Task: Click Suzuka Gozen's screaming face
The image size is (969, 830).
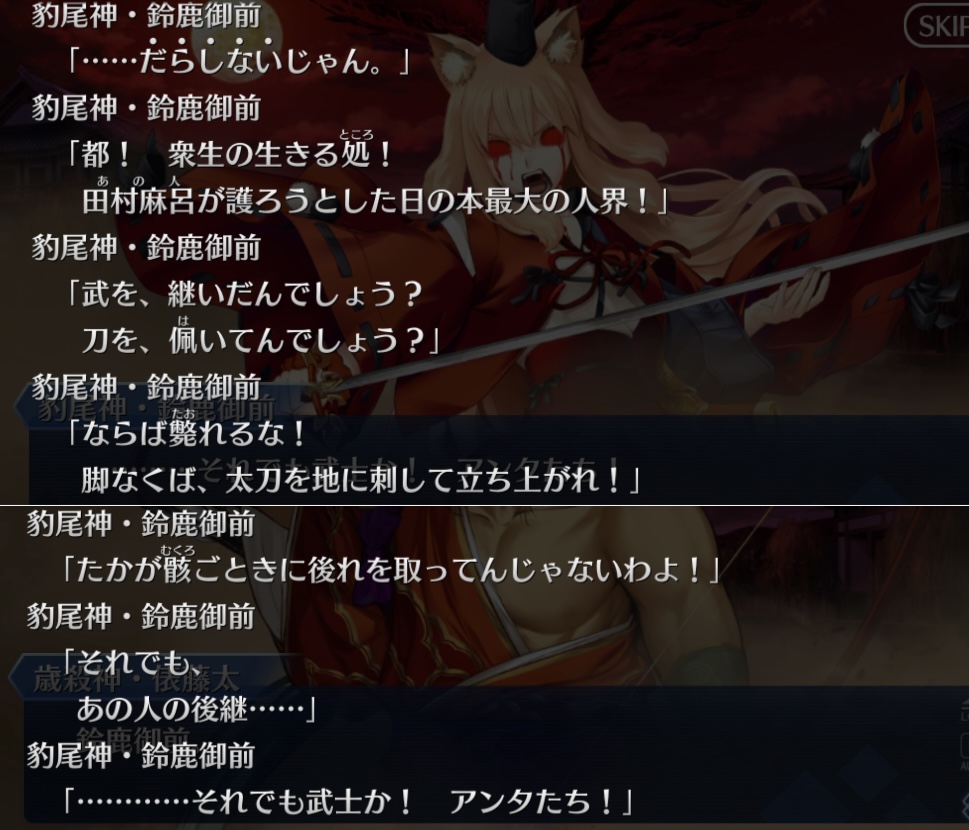Action: (523, 156)
